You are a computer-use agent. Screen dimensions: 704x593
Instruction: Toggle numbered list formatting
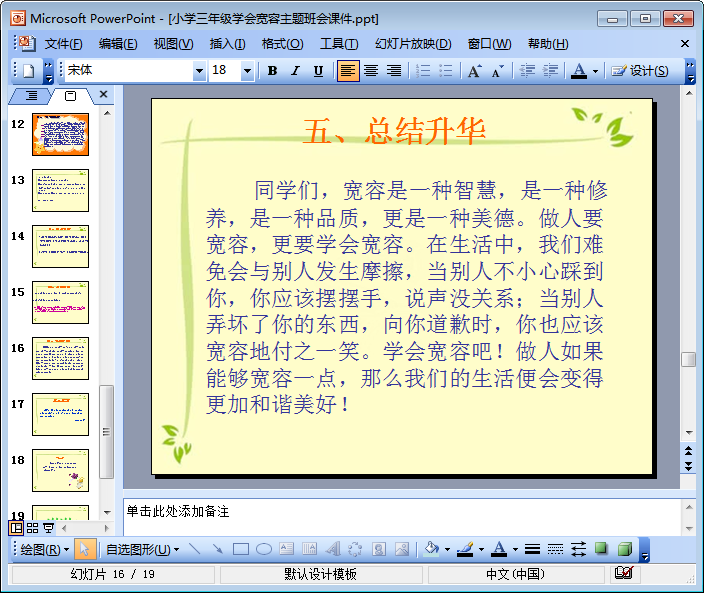point(423,70)
